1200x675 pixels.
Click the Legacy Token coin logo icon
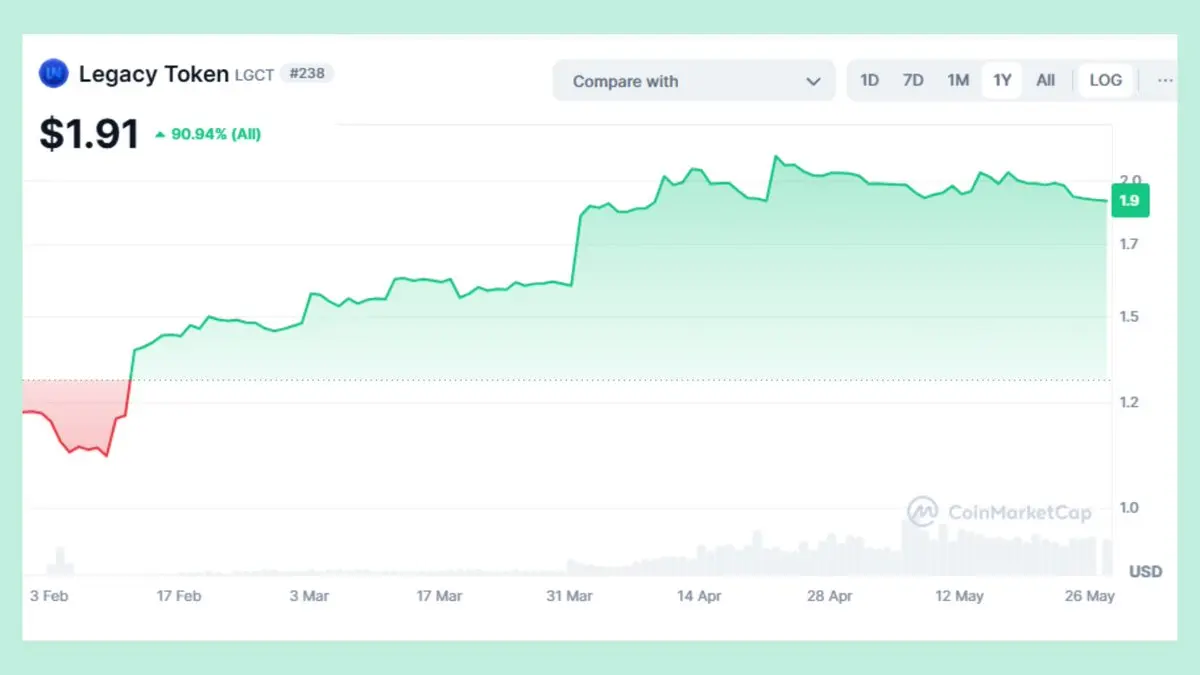53,74
